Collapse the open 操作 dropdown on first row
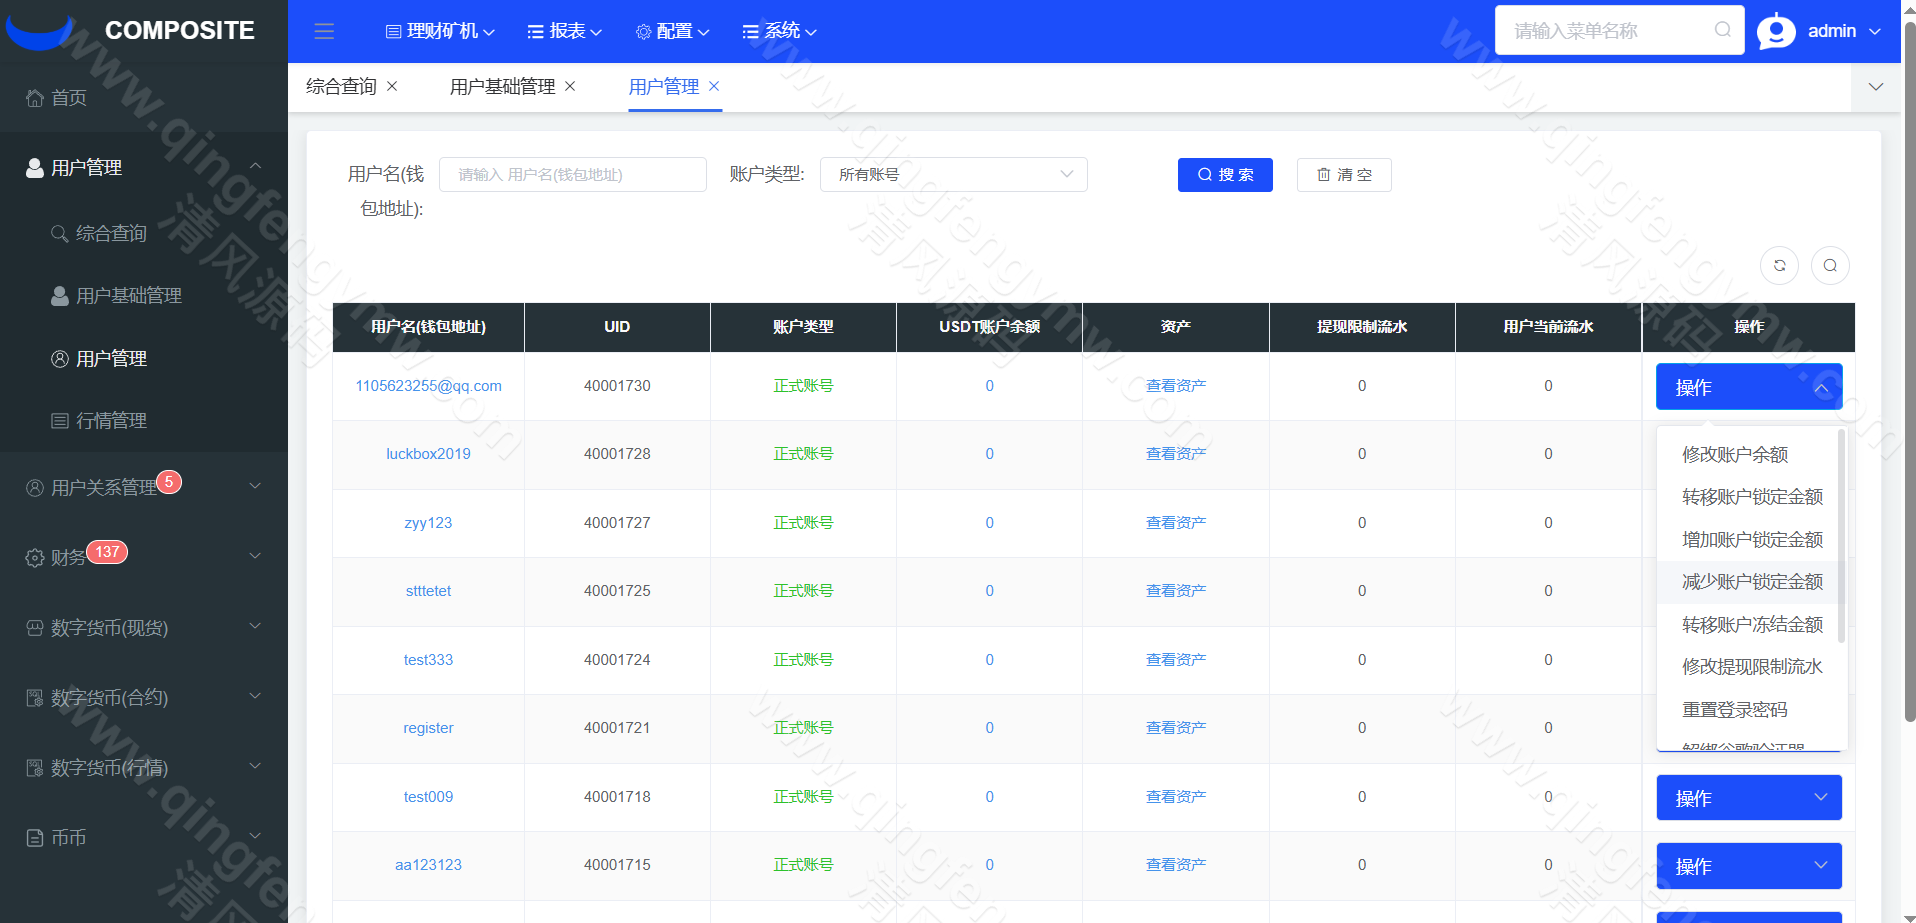The width and height of the screenshot is (1916, 923). coord(1822,387)
